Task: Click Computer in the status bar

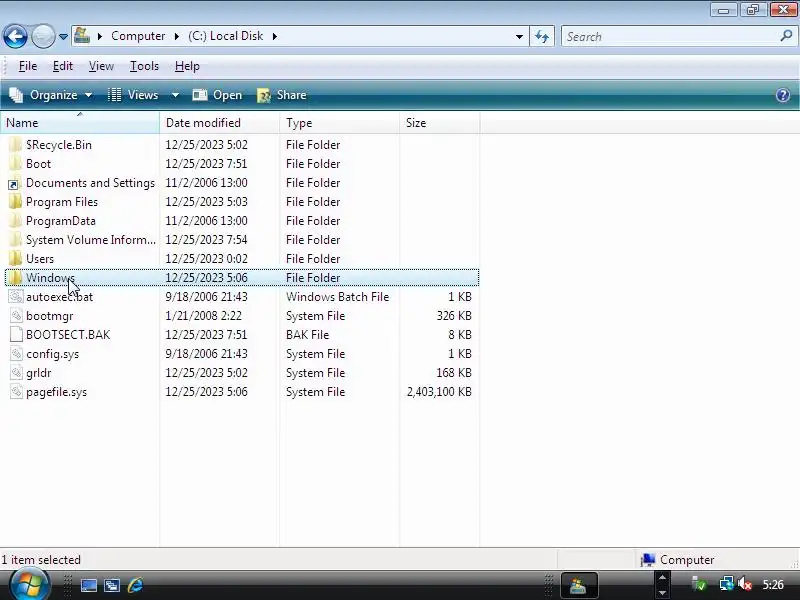Action: pos(678,560)
